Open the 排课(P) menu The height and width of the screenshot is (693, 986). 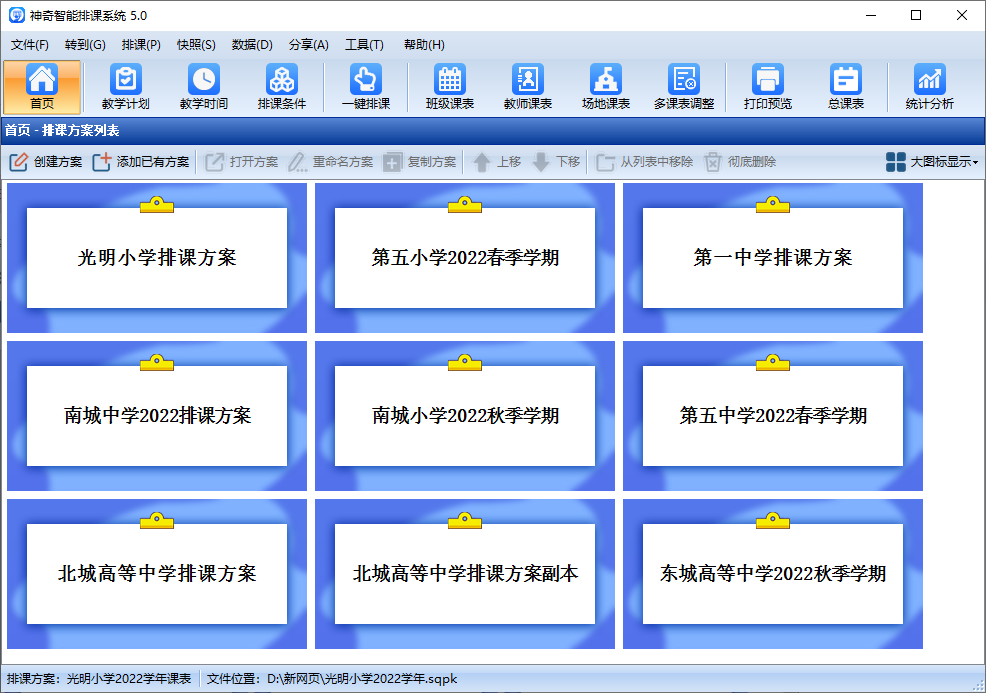point(141,45)
